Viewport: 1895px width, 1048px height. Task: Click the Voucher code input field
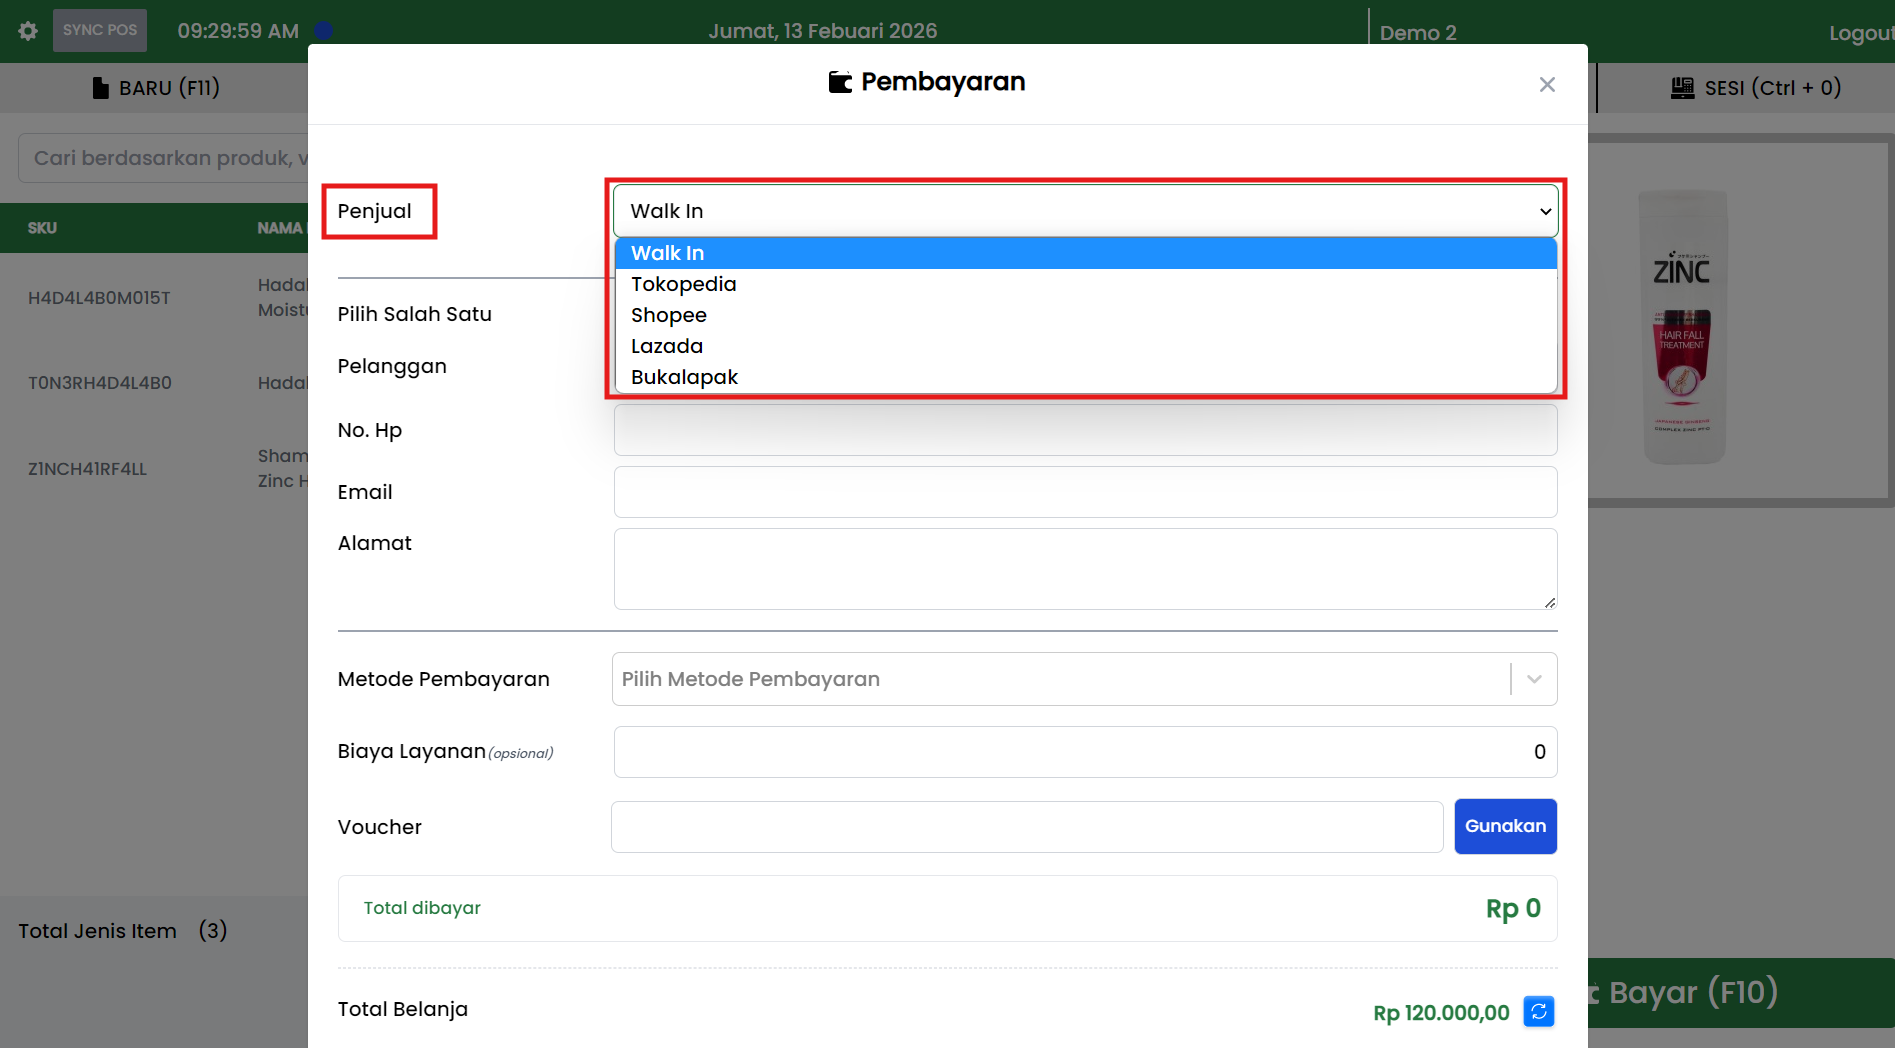coord(1026,827)
